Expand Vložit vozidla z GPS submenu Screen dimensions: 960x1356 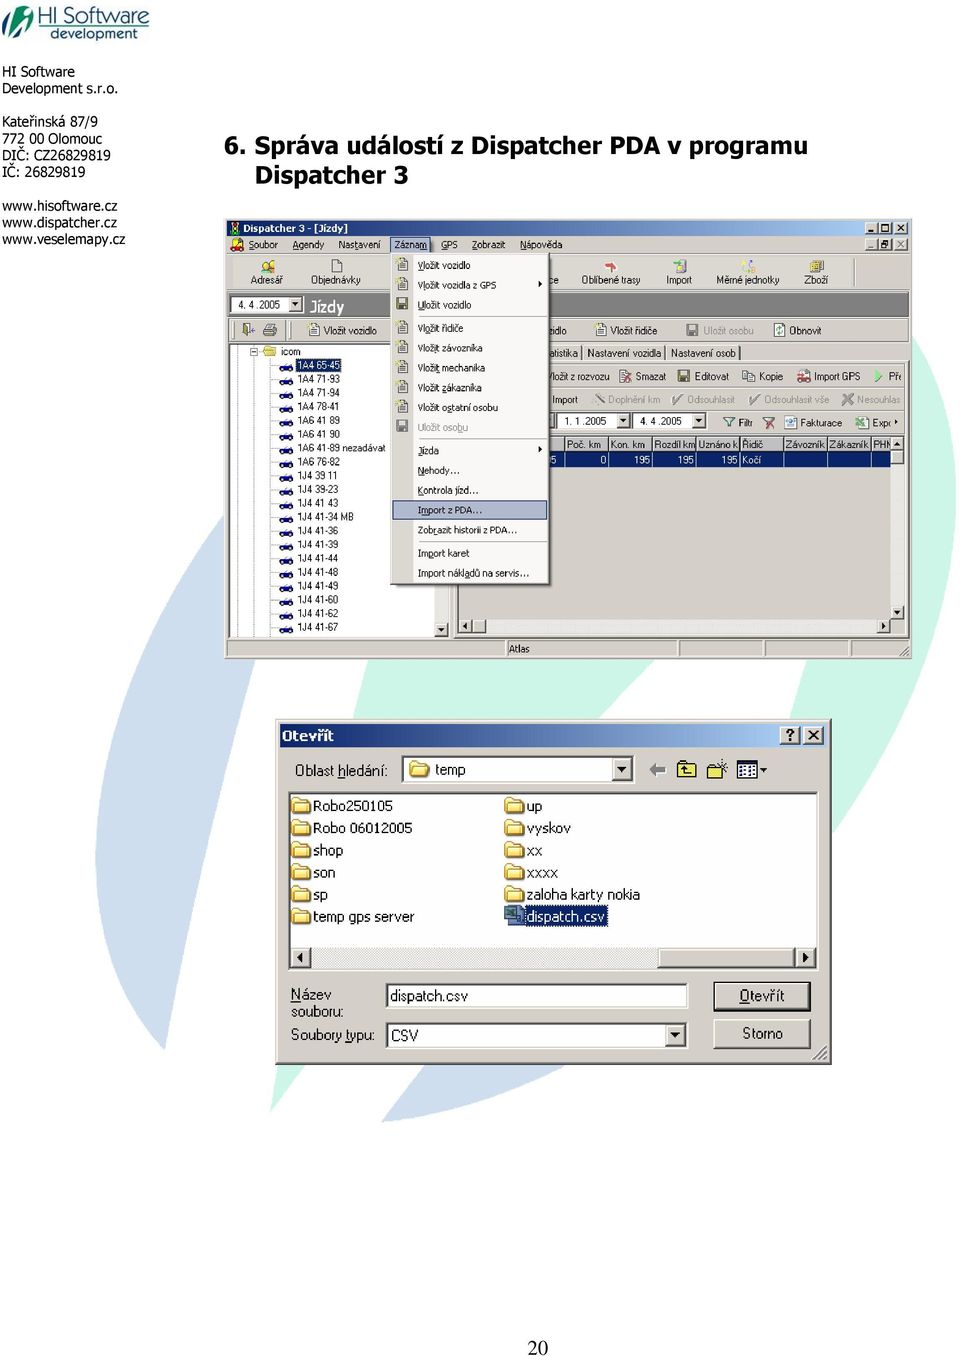(x=470, y=285)
